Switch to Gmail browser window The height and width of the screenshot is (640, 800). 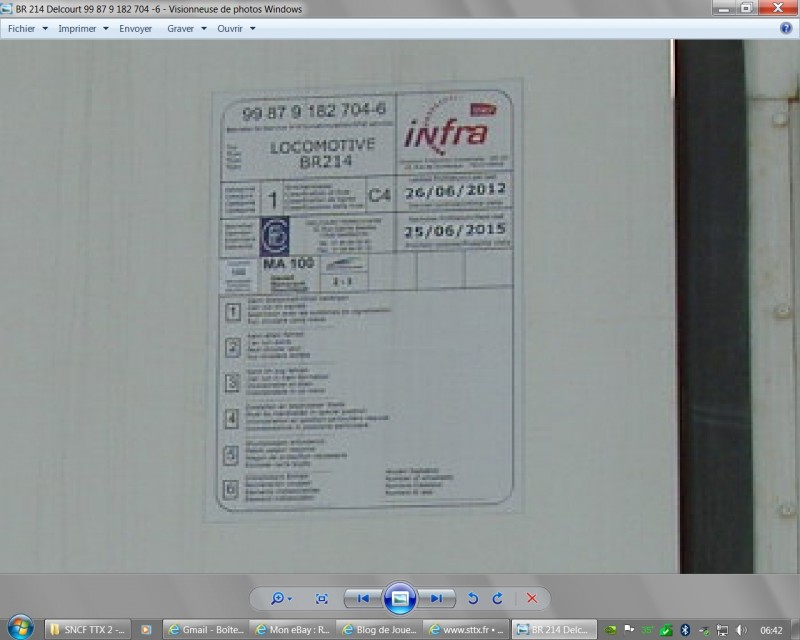pos(206,630)
